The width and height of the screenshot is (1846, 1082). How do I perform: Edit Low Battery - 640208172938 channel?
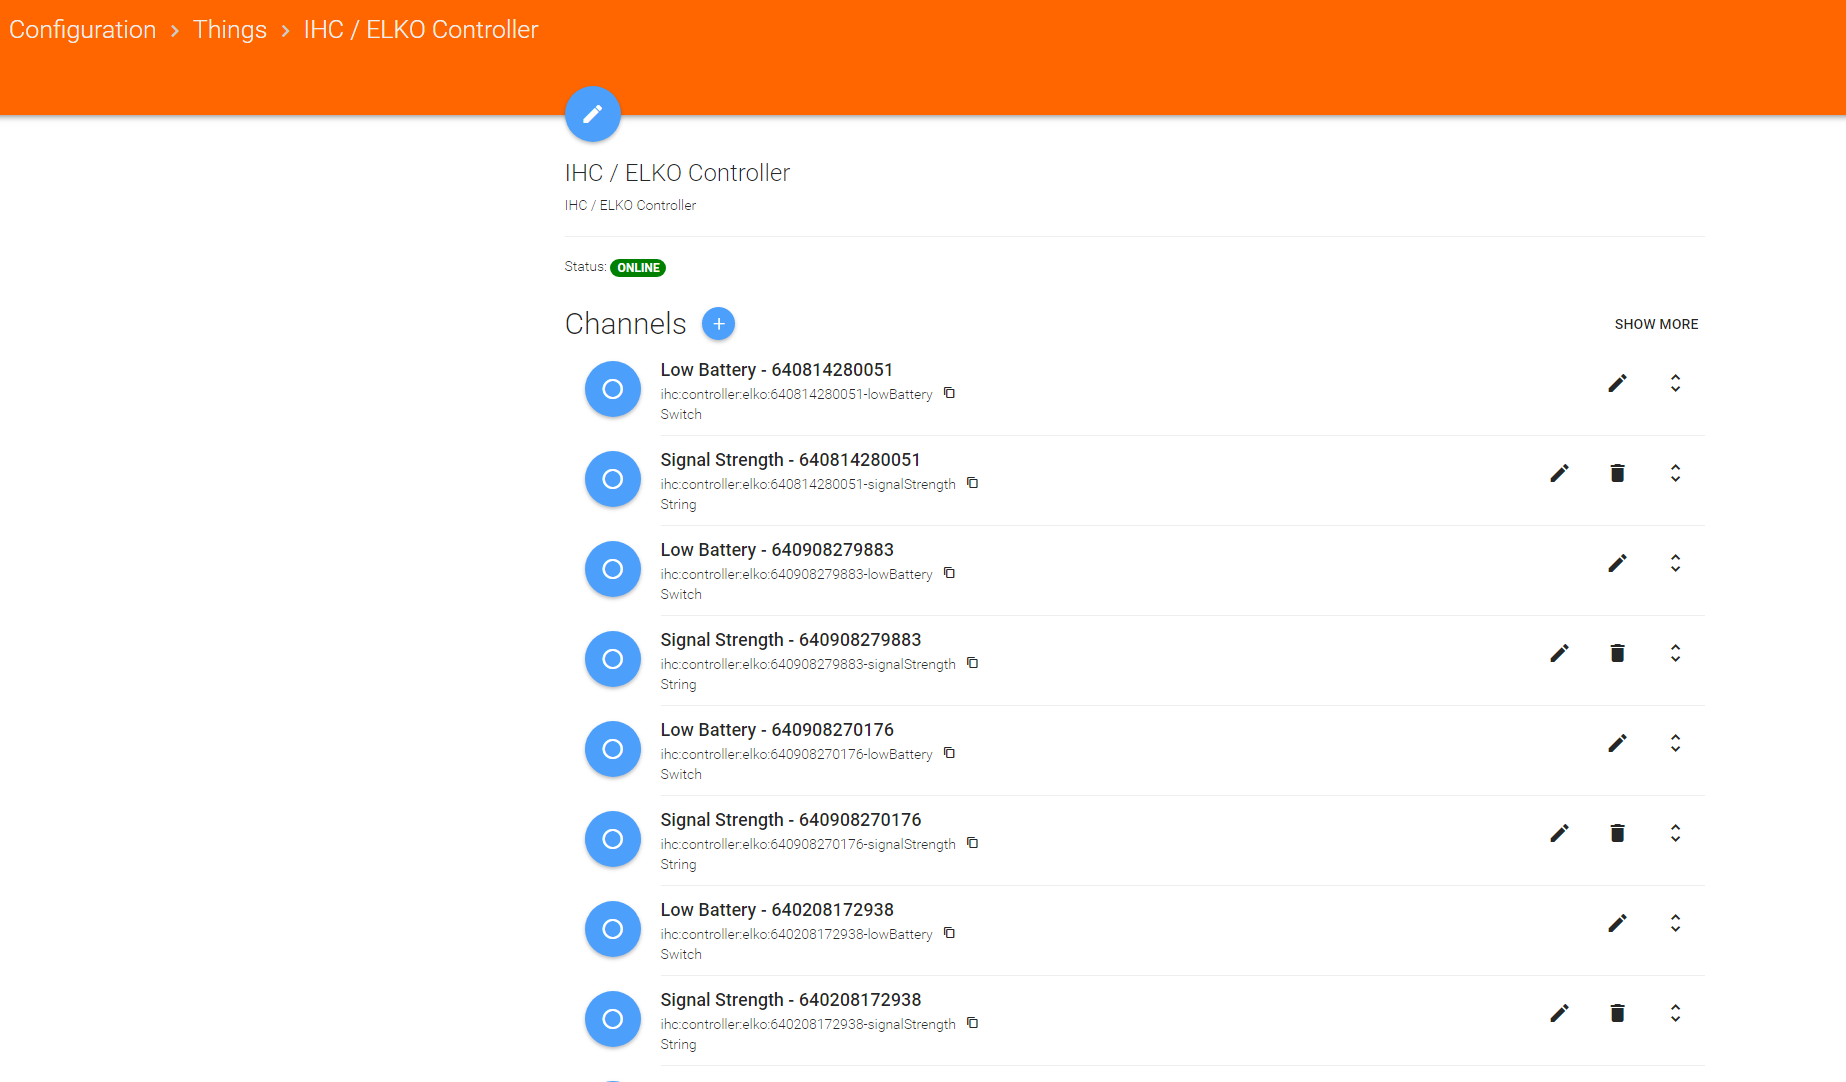click(1617, 923)
